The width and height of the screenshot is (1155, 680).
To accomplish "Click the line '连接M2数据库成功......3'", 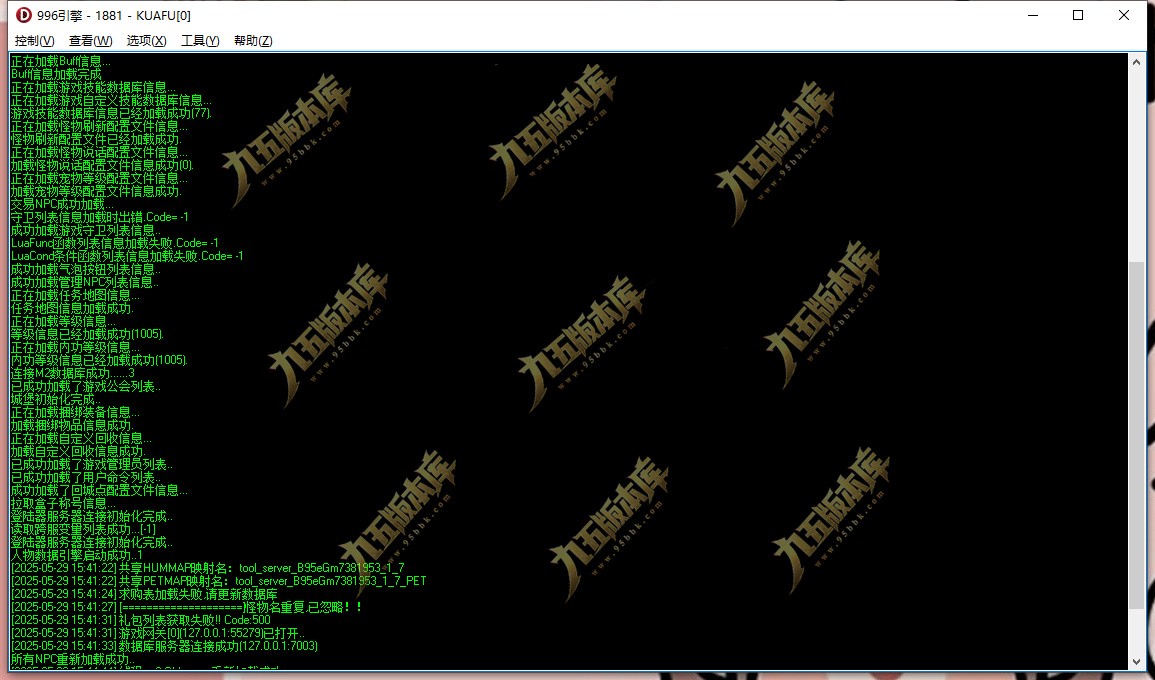I will pyautogui.click(x=73, y=373).
